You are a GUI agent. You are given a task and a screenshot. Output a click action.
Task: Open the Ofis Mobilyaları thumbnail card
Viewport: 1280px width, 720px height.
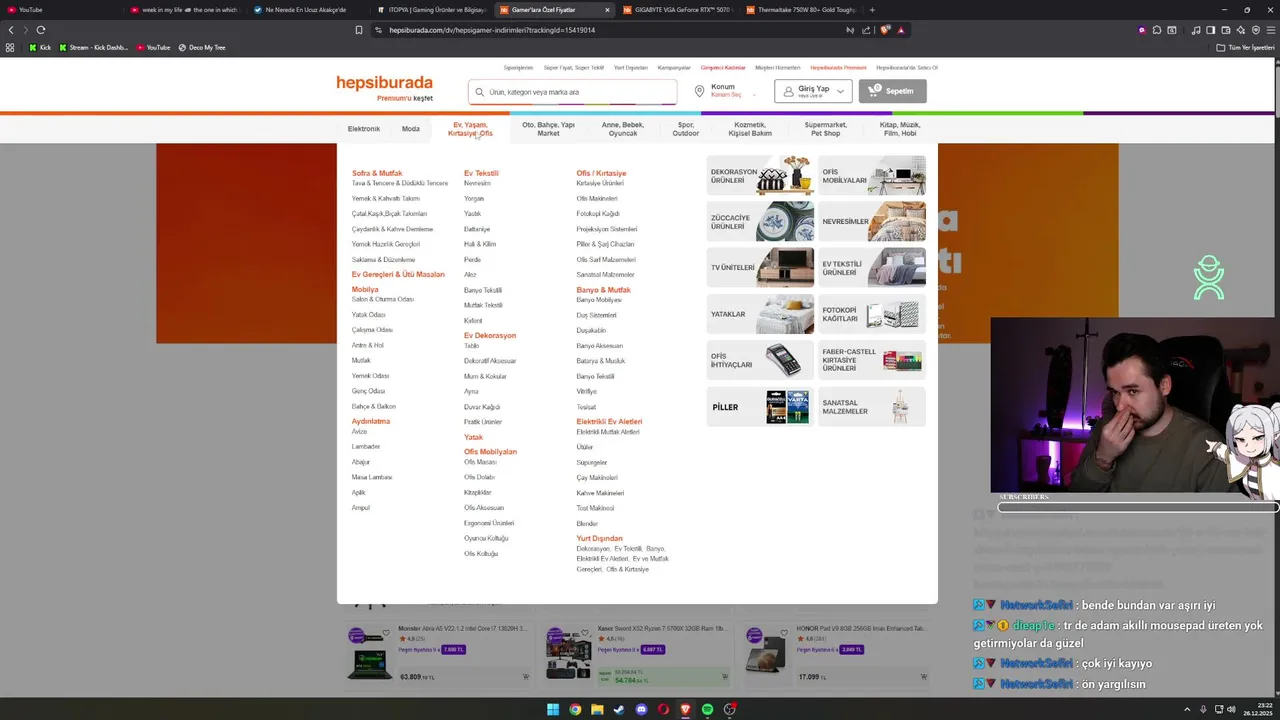coord(872,175)
